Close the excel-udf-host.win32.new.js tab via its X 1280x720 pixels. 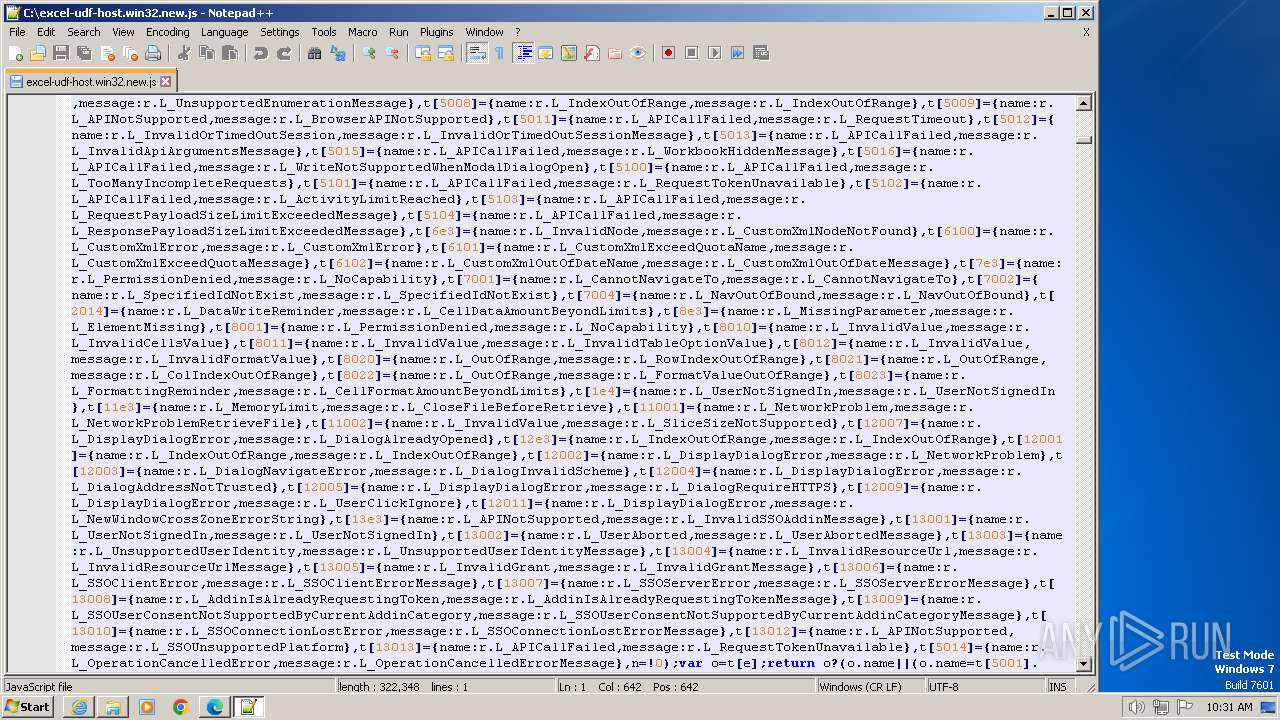pyautogui.click(x=165, y=81)
